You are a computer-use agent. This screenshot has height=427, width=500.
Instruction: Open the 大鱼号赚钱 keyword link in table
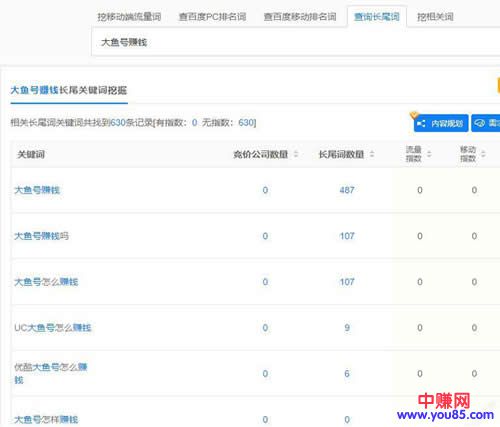pyautogui.click(x=37, y=190)
